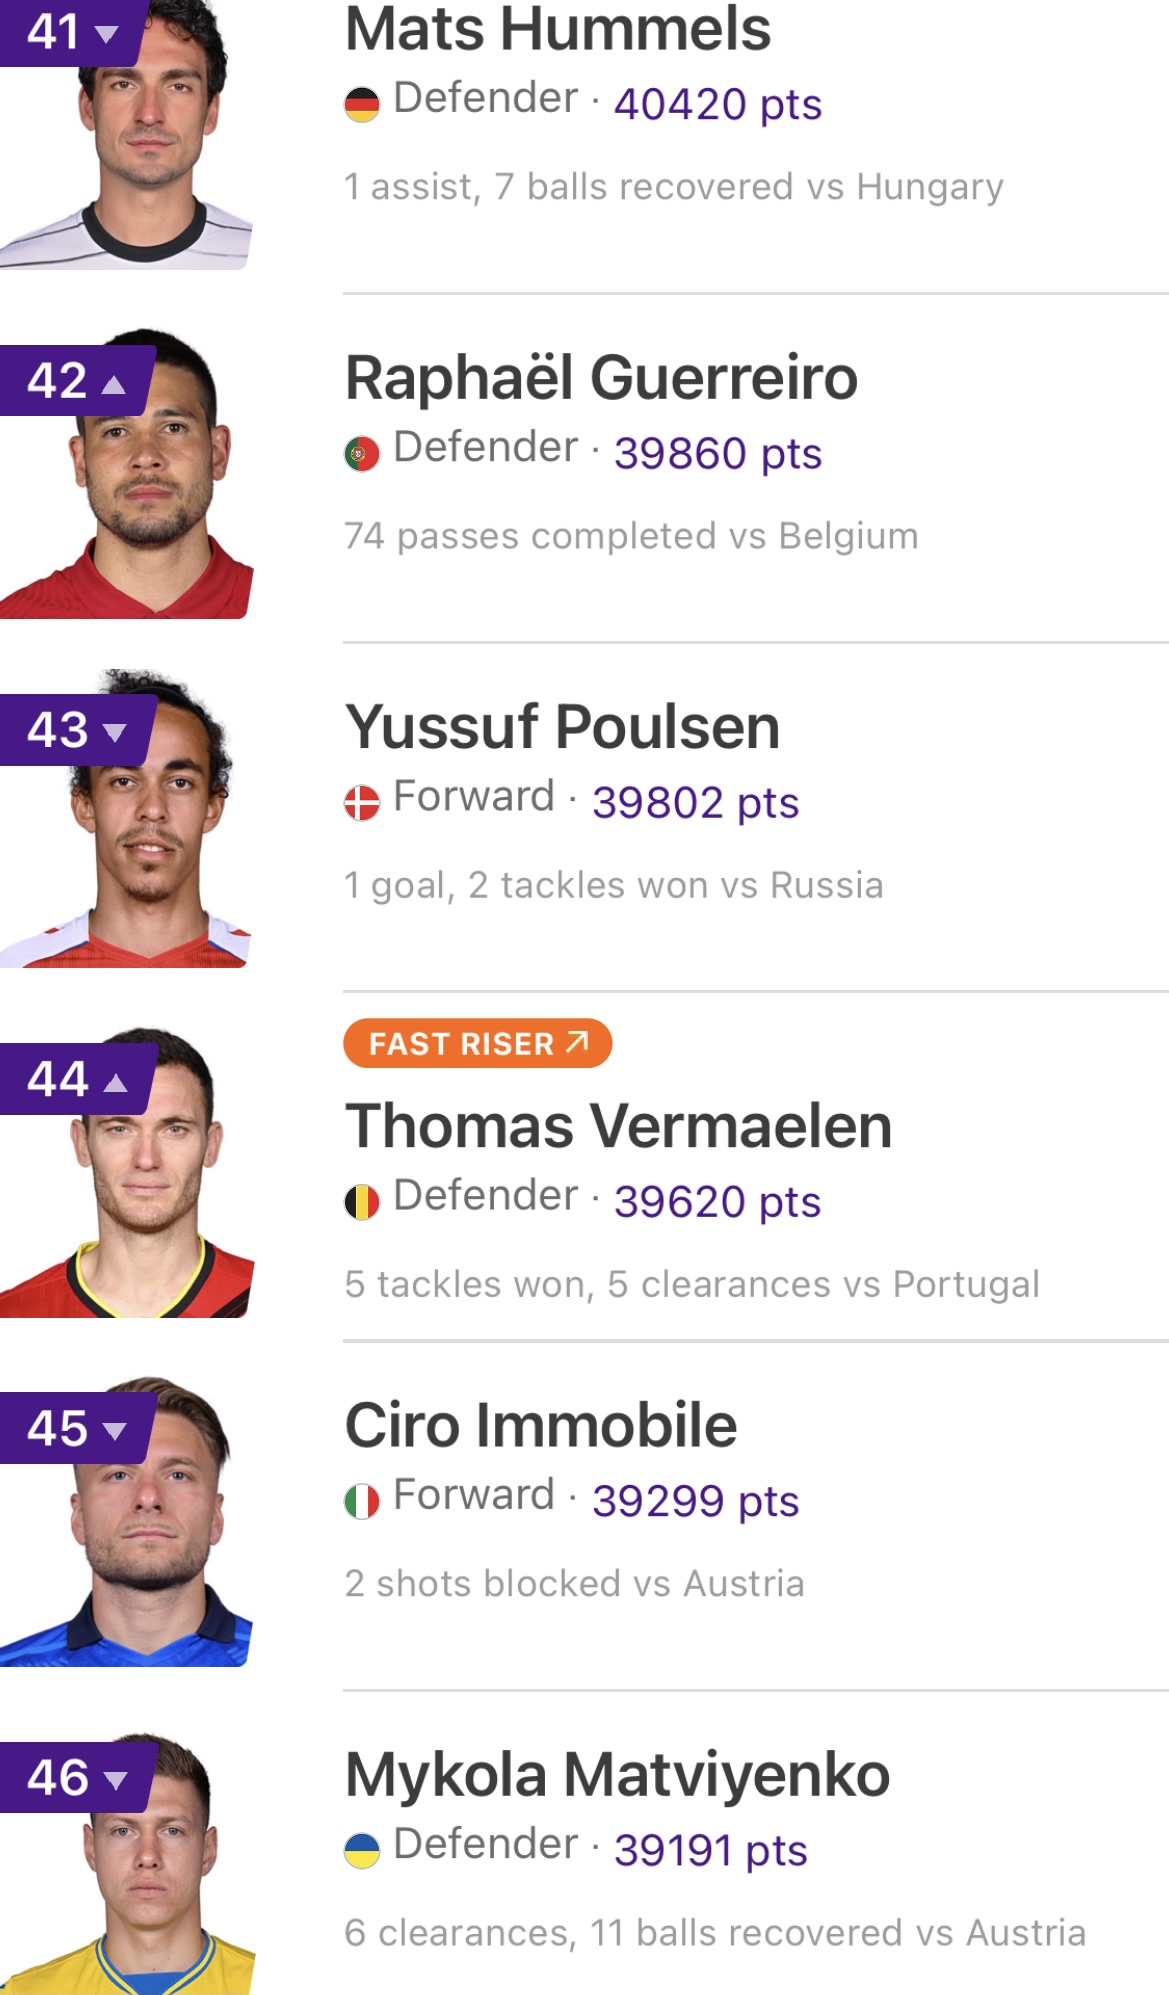
Task: Click the down arrow on rank 43
Action: click(115, 732)
